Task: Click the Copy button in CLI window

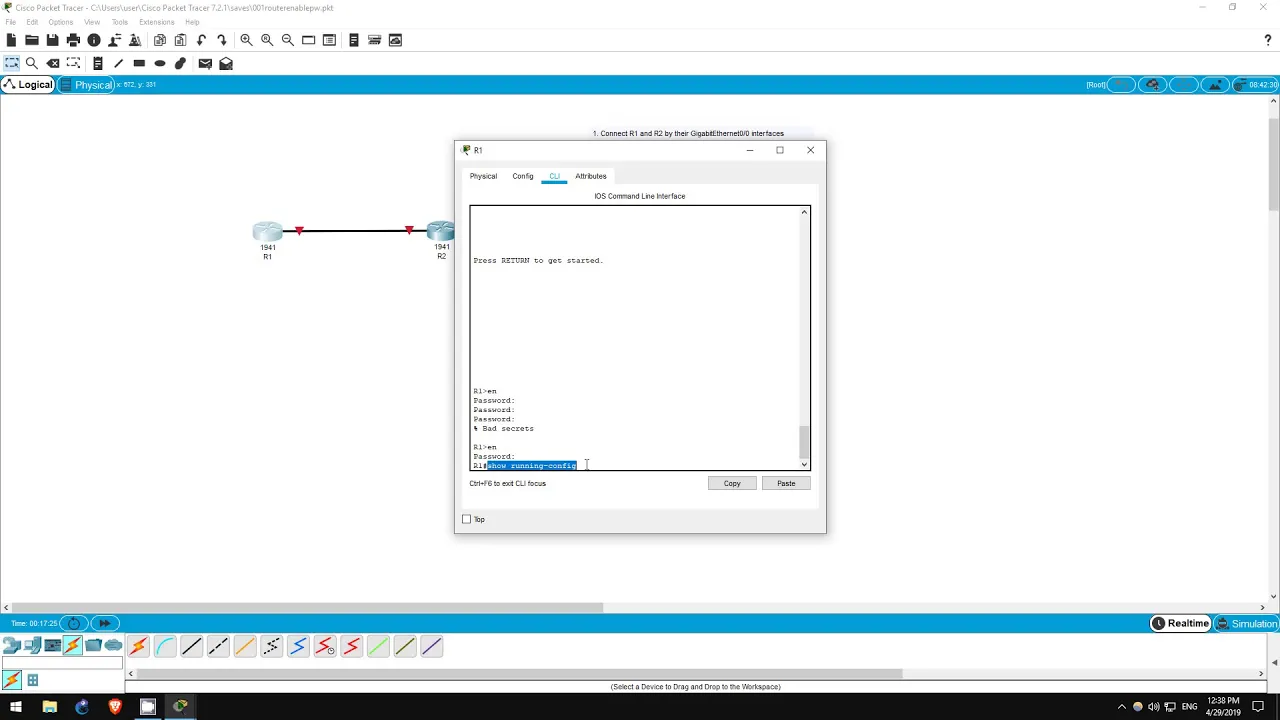Action: coord(732,483)
